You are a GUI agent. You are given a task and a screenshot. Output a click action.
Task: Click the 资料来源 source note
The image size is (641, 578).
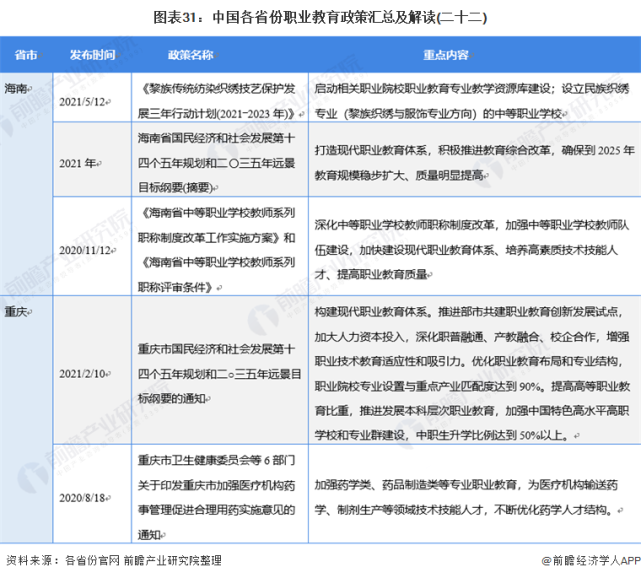coord(114,560)
